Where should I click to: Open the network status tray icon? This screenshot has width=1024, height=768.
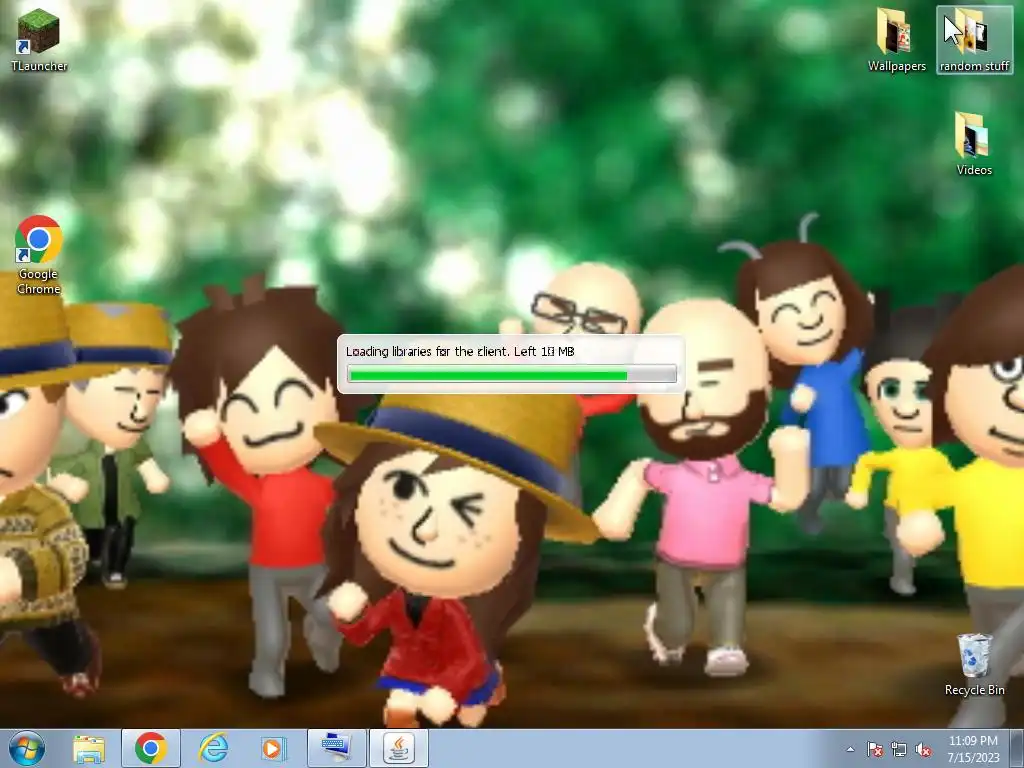899,749
